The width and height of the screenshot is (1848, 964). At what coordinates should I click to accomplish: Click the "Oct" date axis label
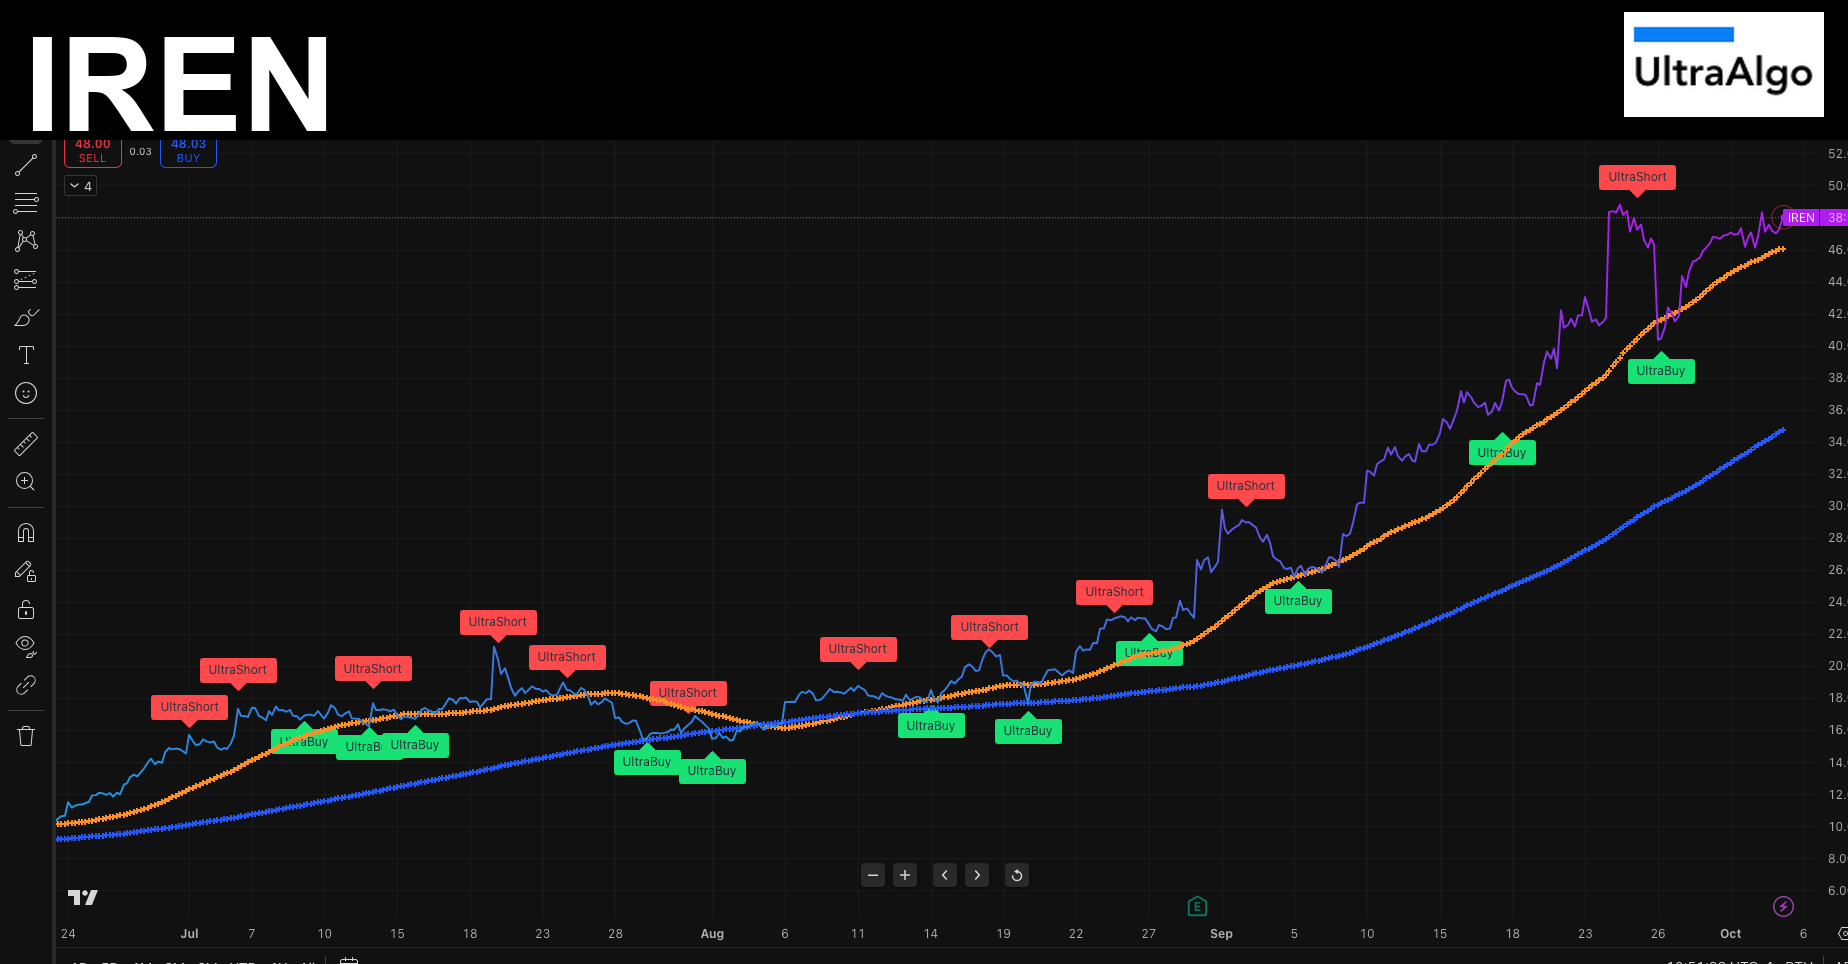[x=1731, y=933]
